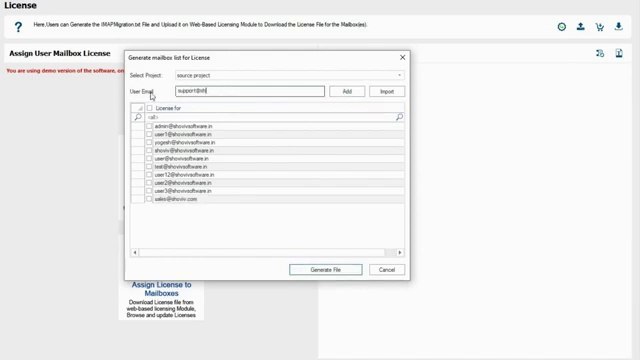Click the grid corner selector cell
The height and width of the screenshot is (360, 640).
click(138, 108)
